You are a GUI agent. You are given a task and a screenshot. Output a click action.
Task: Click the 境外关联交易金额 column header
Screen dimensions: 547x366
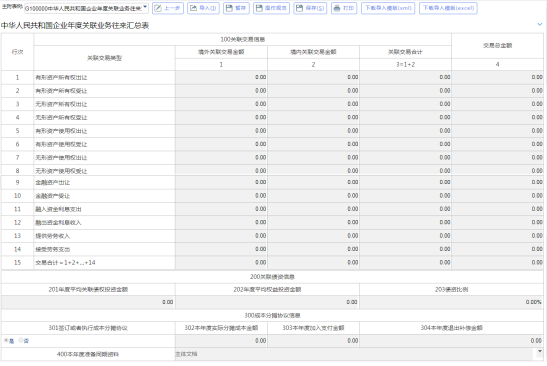(221, 52)
